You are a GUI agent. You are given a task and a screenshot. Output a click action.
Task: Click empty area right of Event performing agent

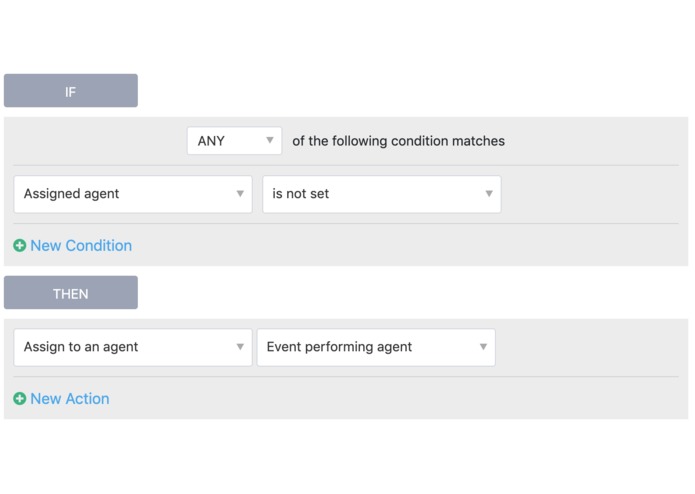pos(590,347)
